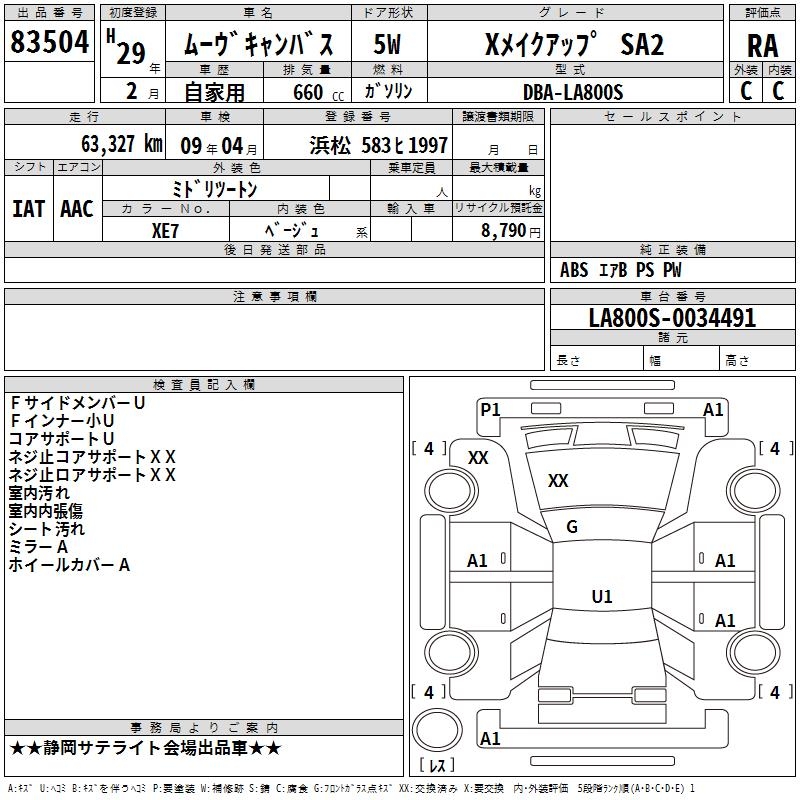Click the lot number 83504
The height and width of the screenshot is (800, 800).
point(50,43)
